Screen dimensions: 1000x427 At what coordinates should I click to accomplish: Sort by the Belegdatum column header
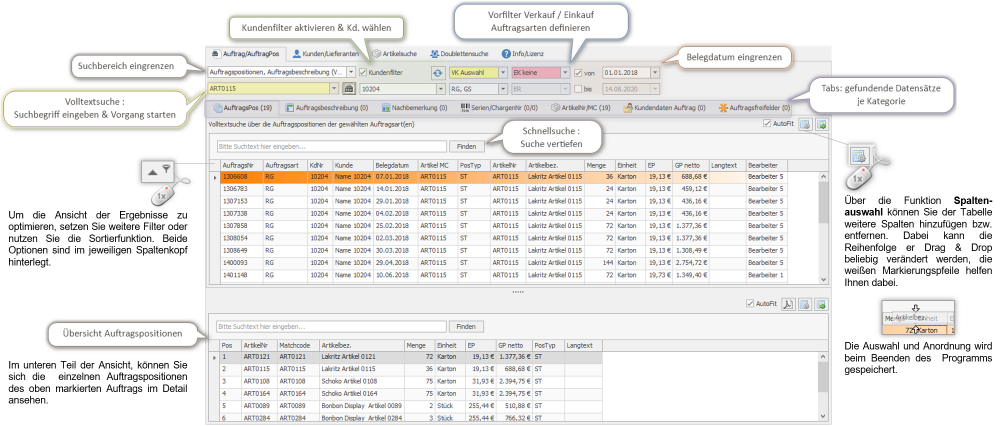pos(395,164)
